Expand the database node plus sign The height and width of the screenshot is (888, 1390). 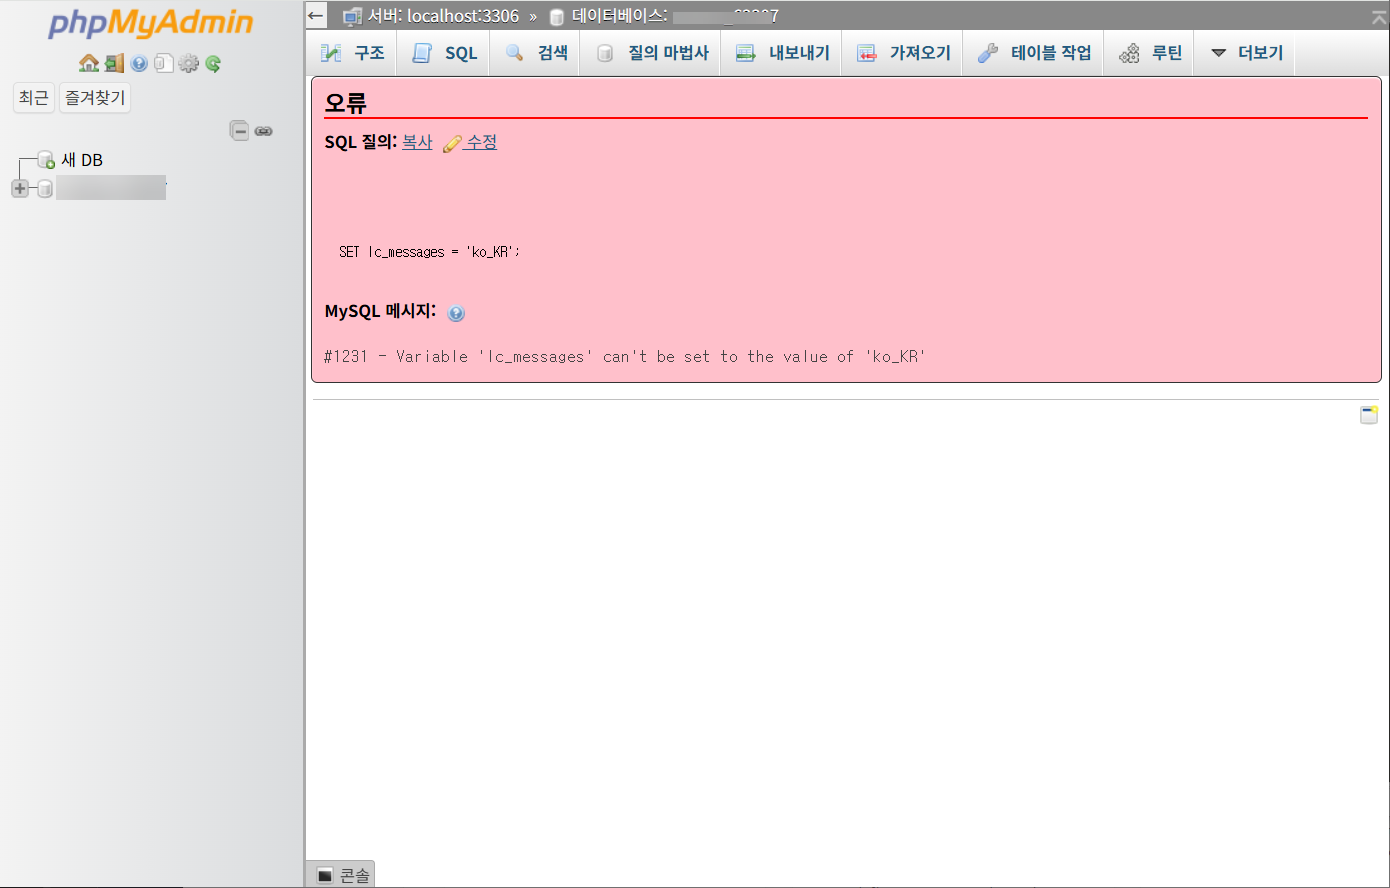coord(19,188)
